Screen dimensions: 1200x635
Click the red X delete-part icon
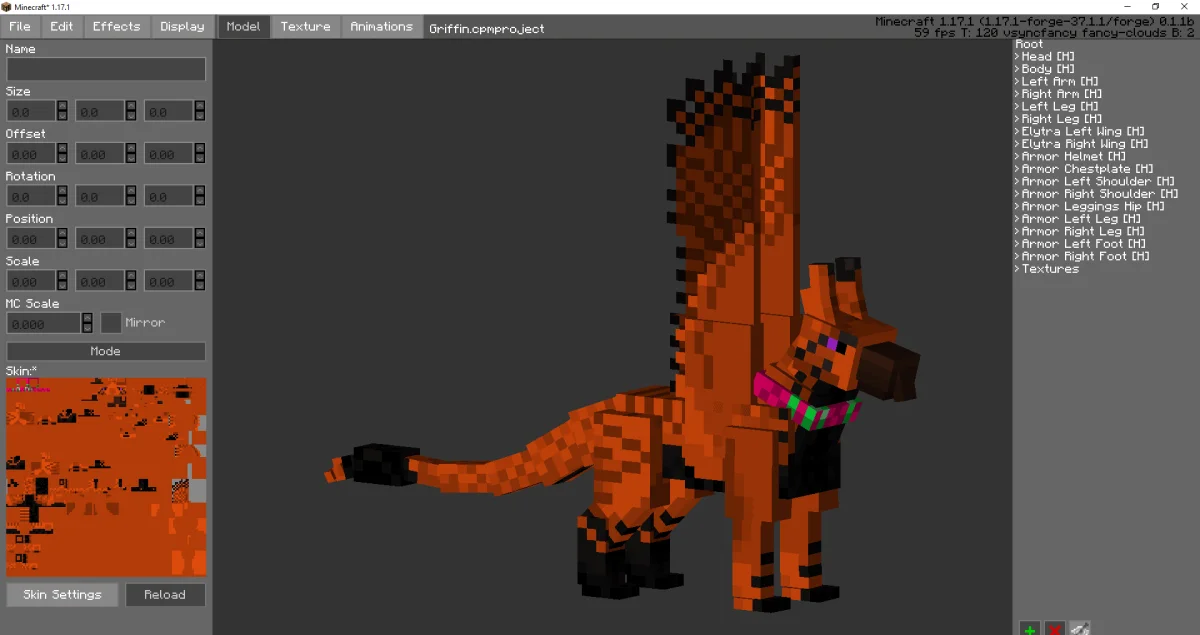click(x=1054, y=628)
